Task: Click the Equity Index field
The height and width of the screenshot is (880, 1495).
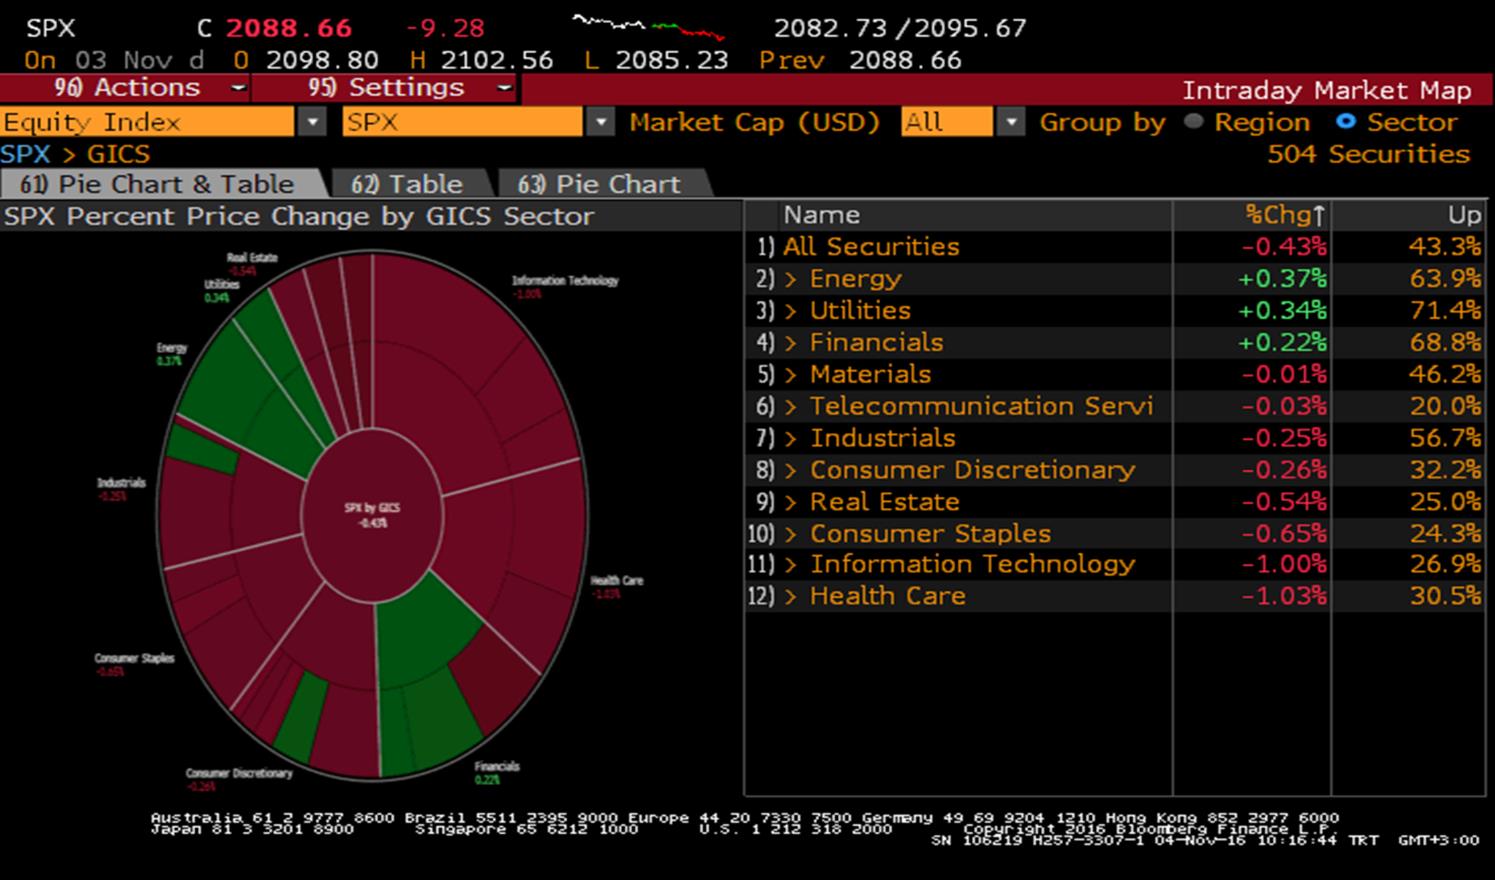Action: click(147, 122)
